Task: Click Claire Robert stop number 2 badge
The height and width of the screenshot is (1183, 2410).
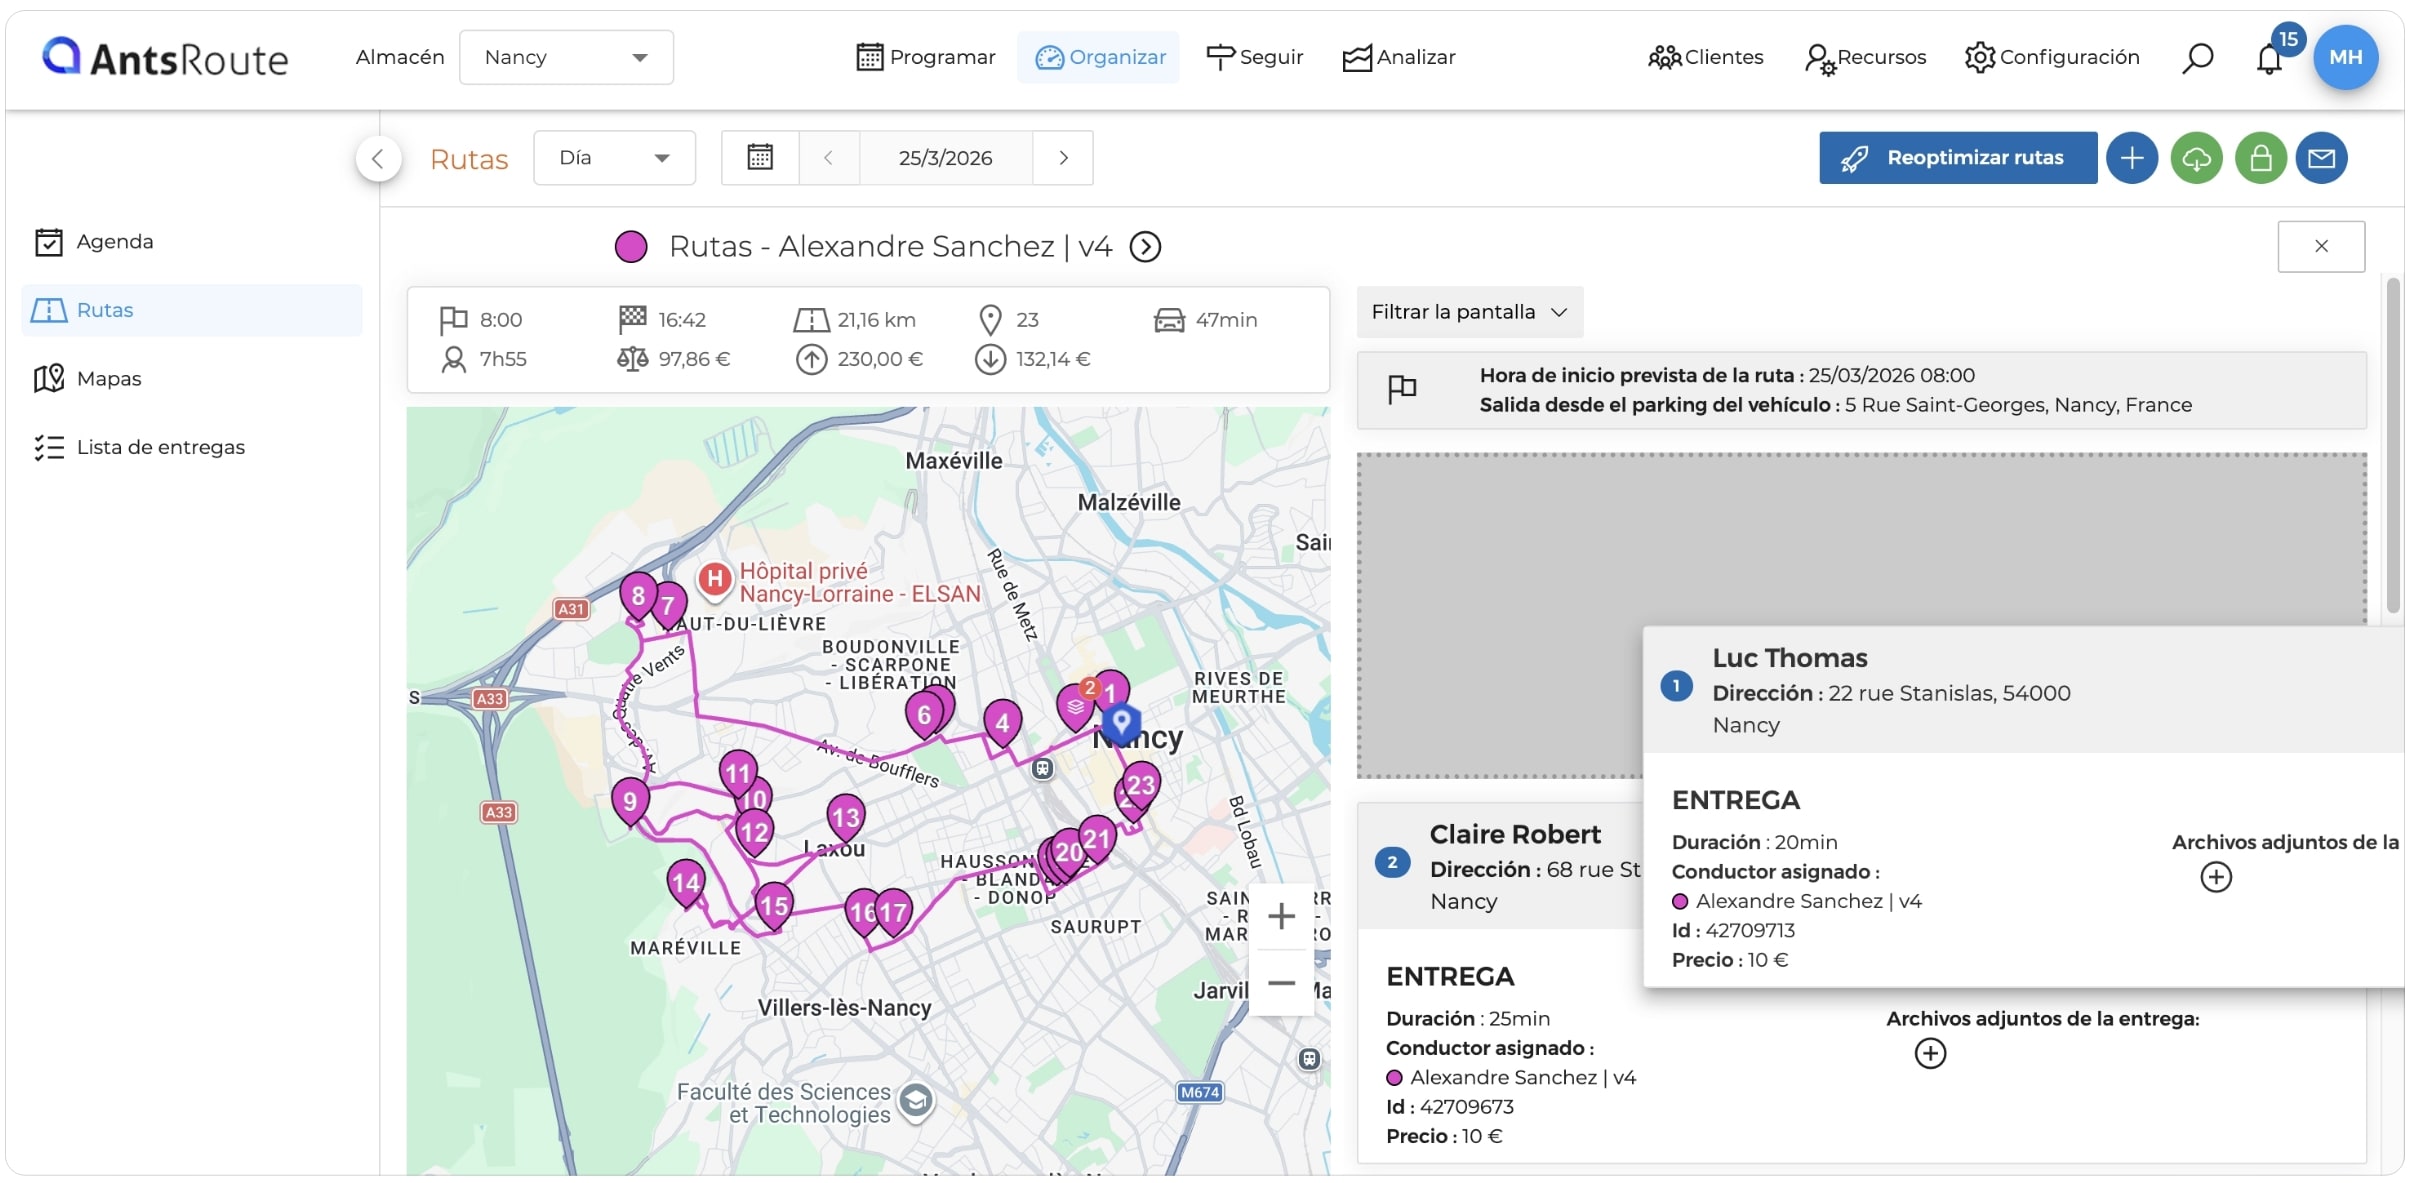Action: pos(1392,862)
